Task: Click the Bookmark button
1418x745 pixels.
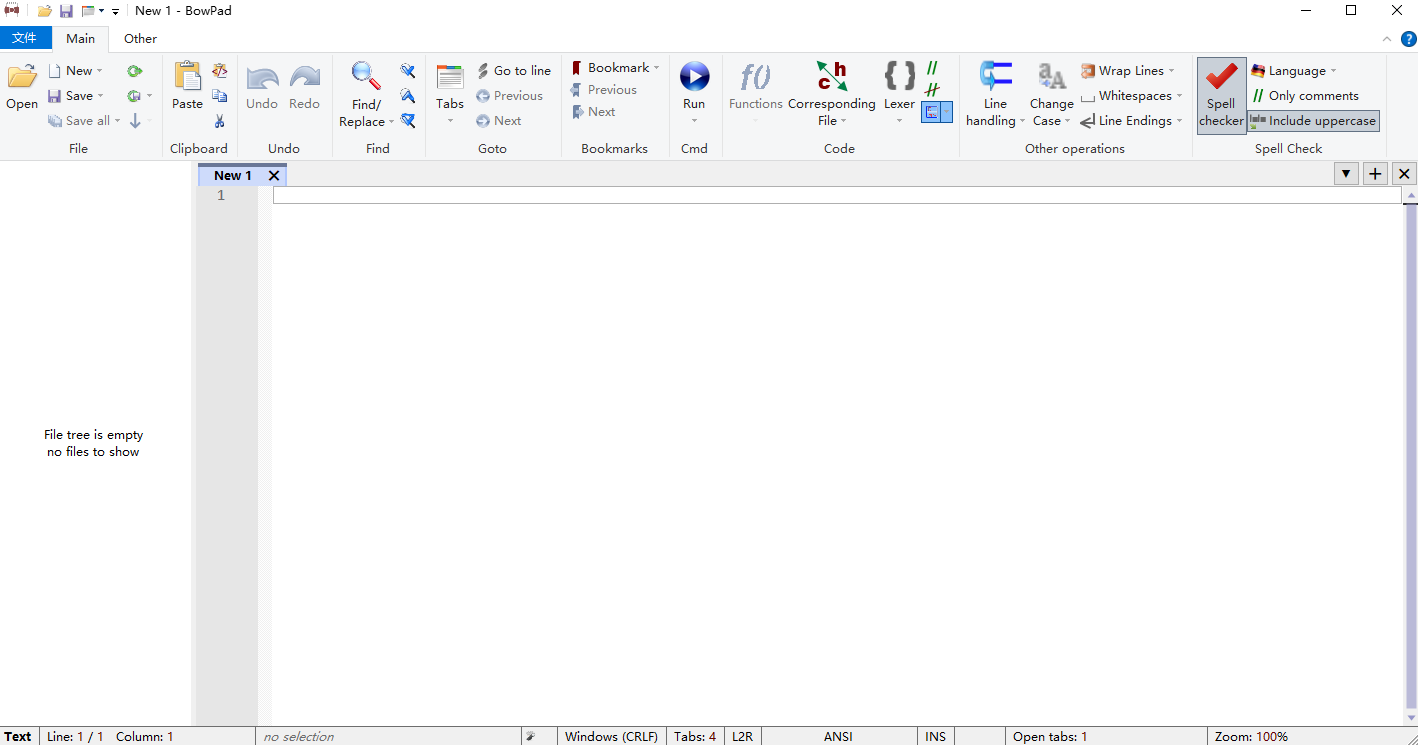Action: coord(616,68)
